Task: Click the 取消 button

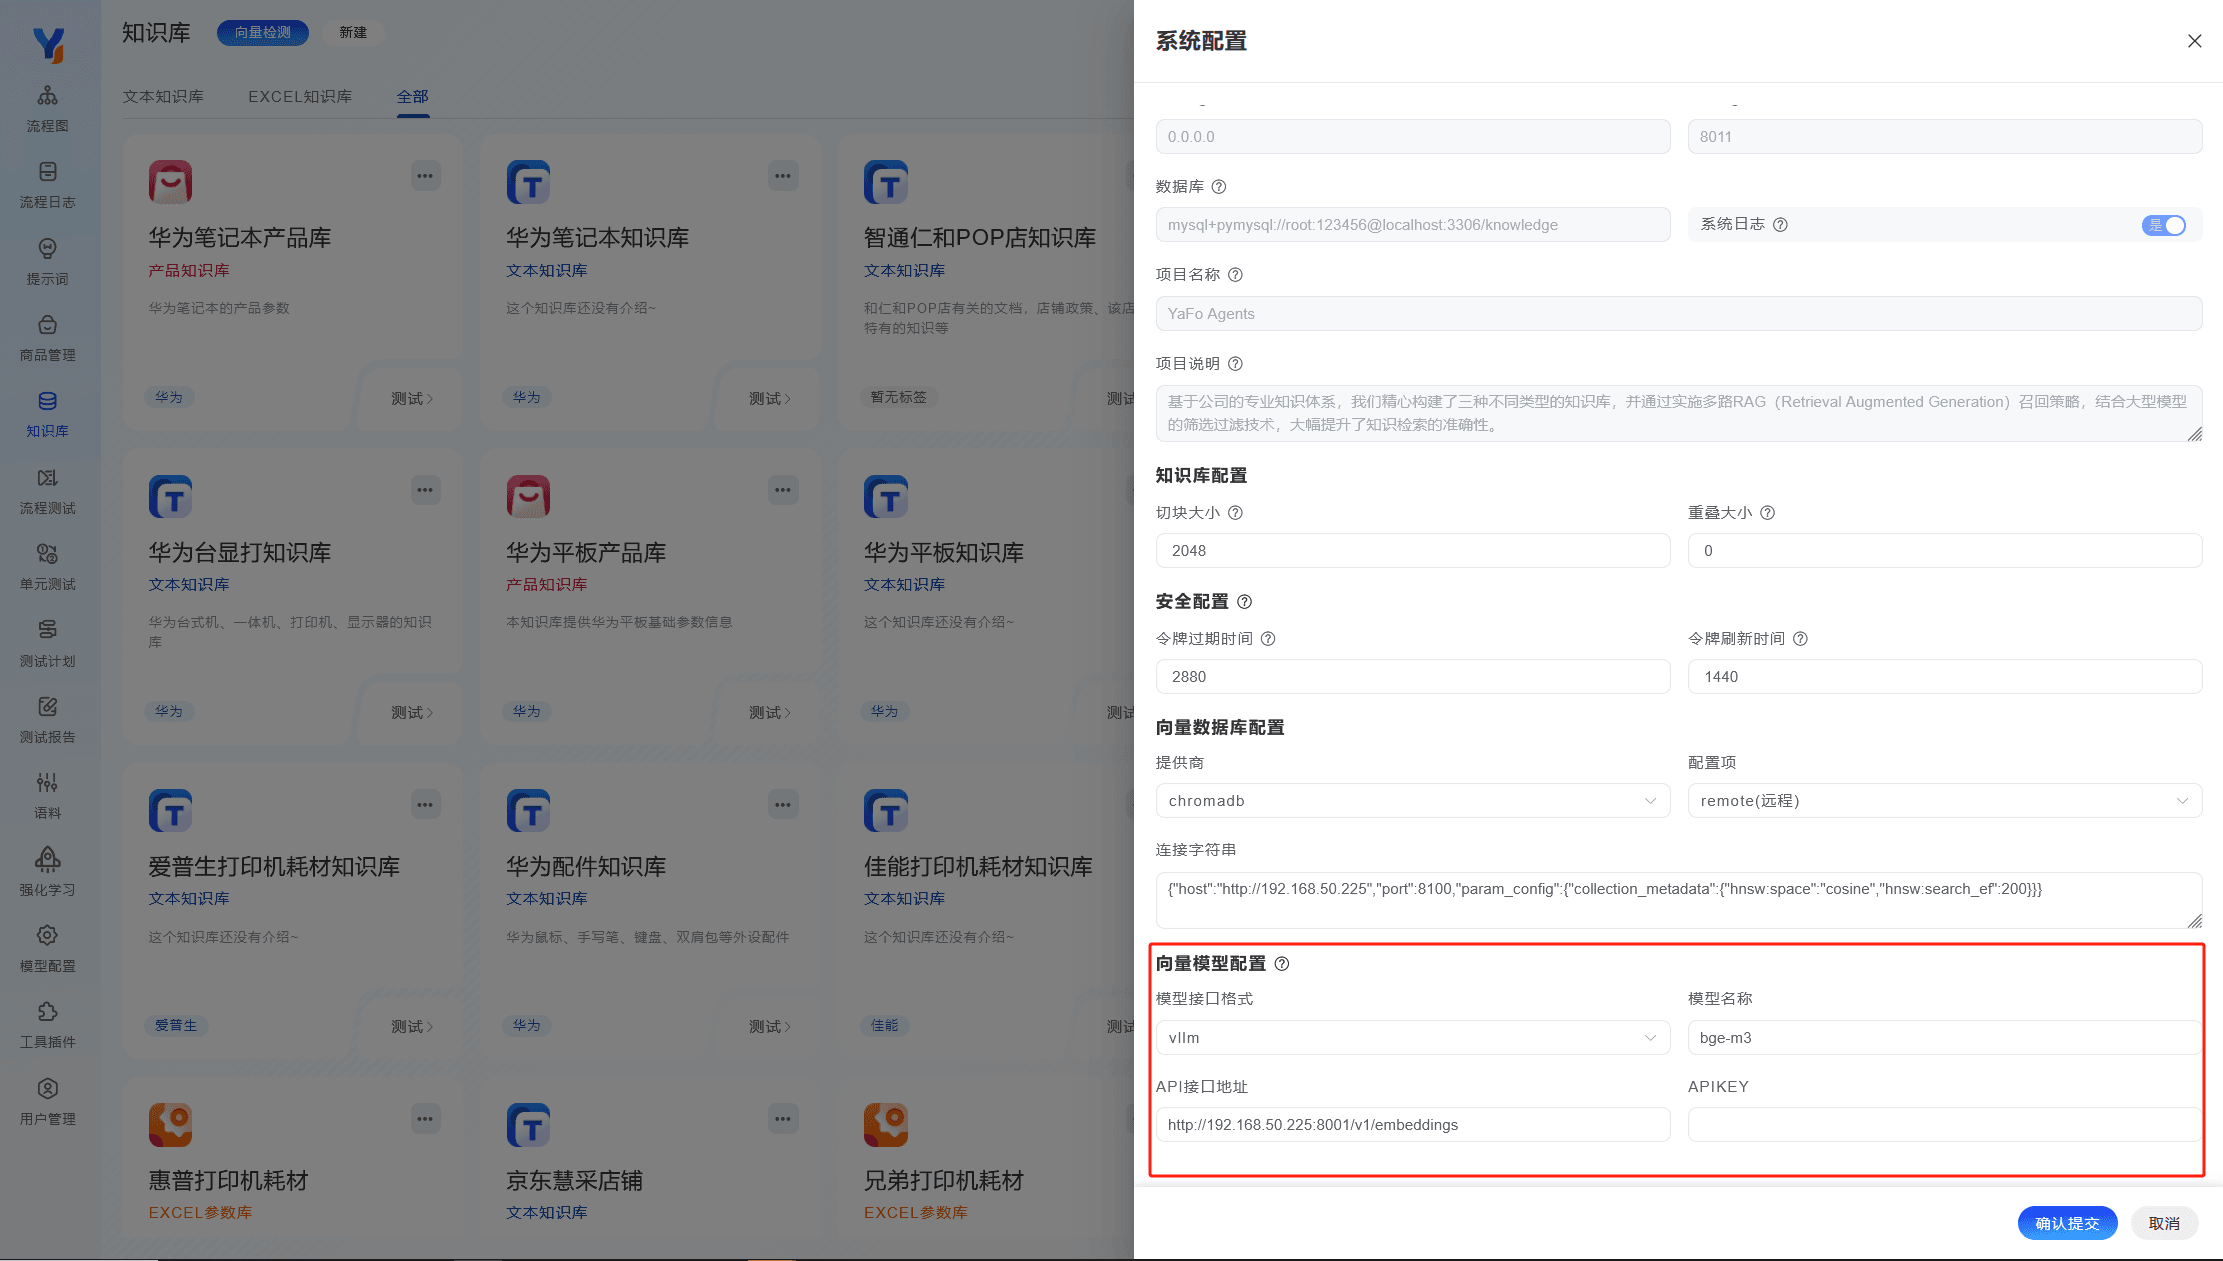Action: coord(2163,1223)
